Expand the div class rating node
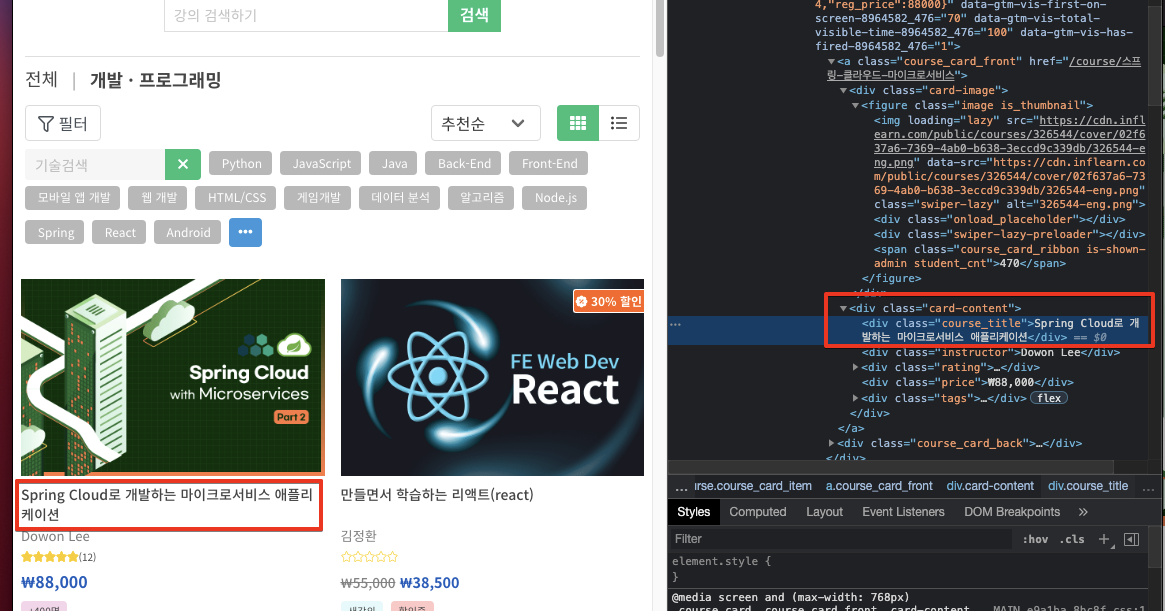Image resolution: width=1165 pixels, height=611 pixels. [x=855, y=367]
